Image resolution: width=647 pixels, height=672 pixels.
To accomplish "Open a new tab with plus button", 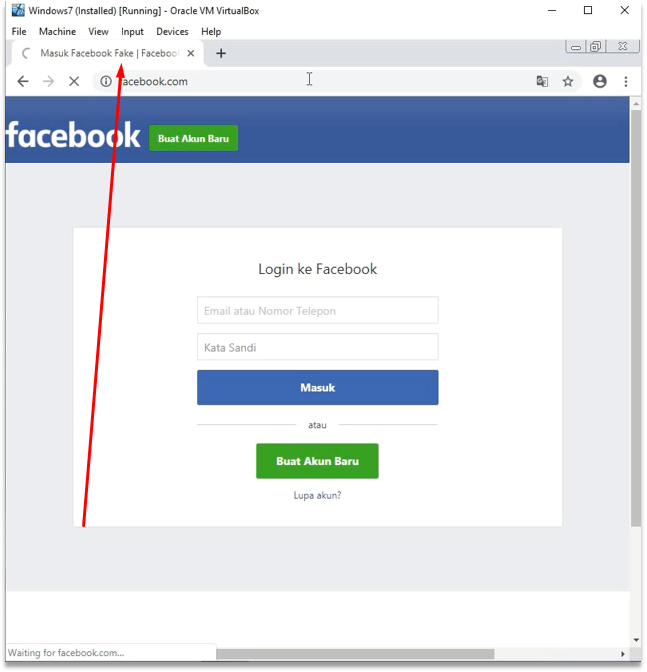I will (221, 54).
